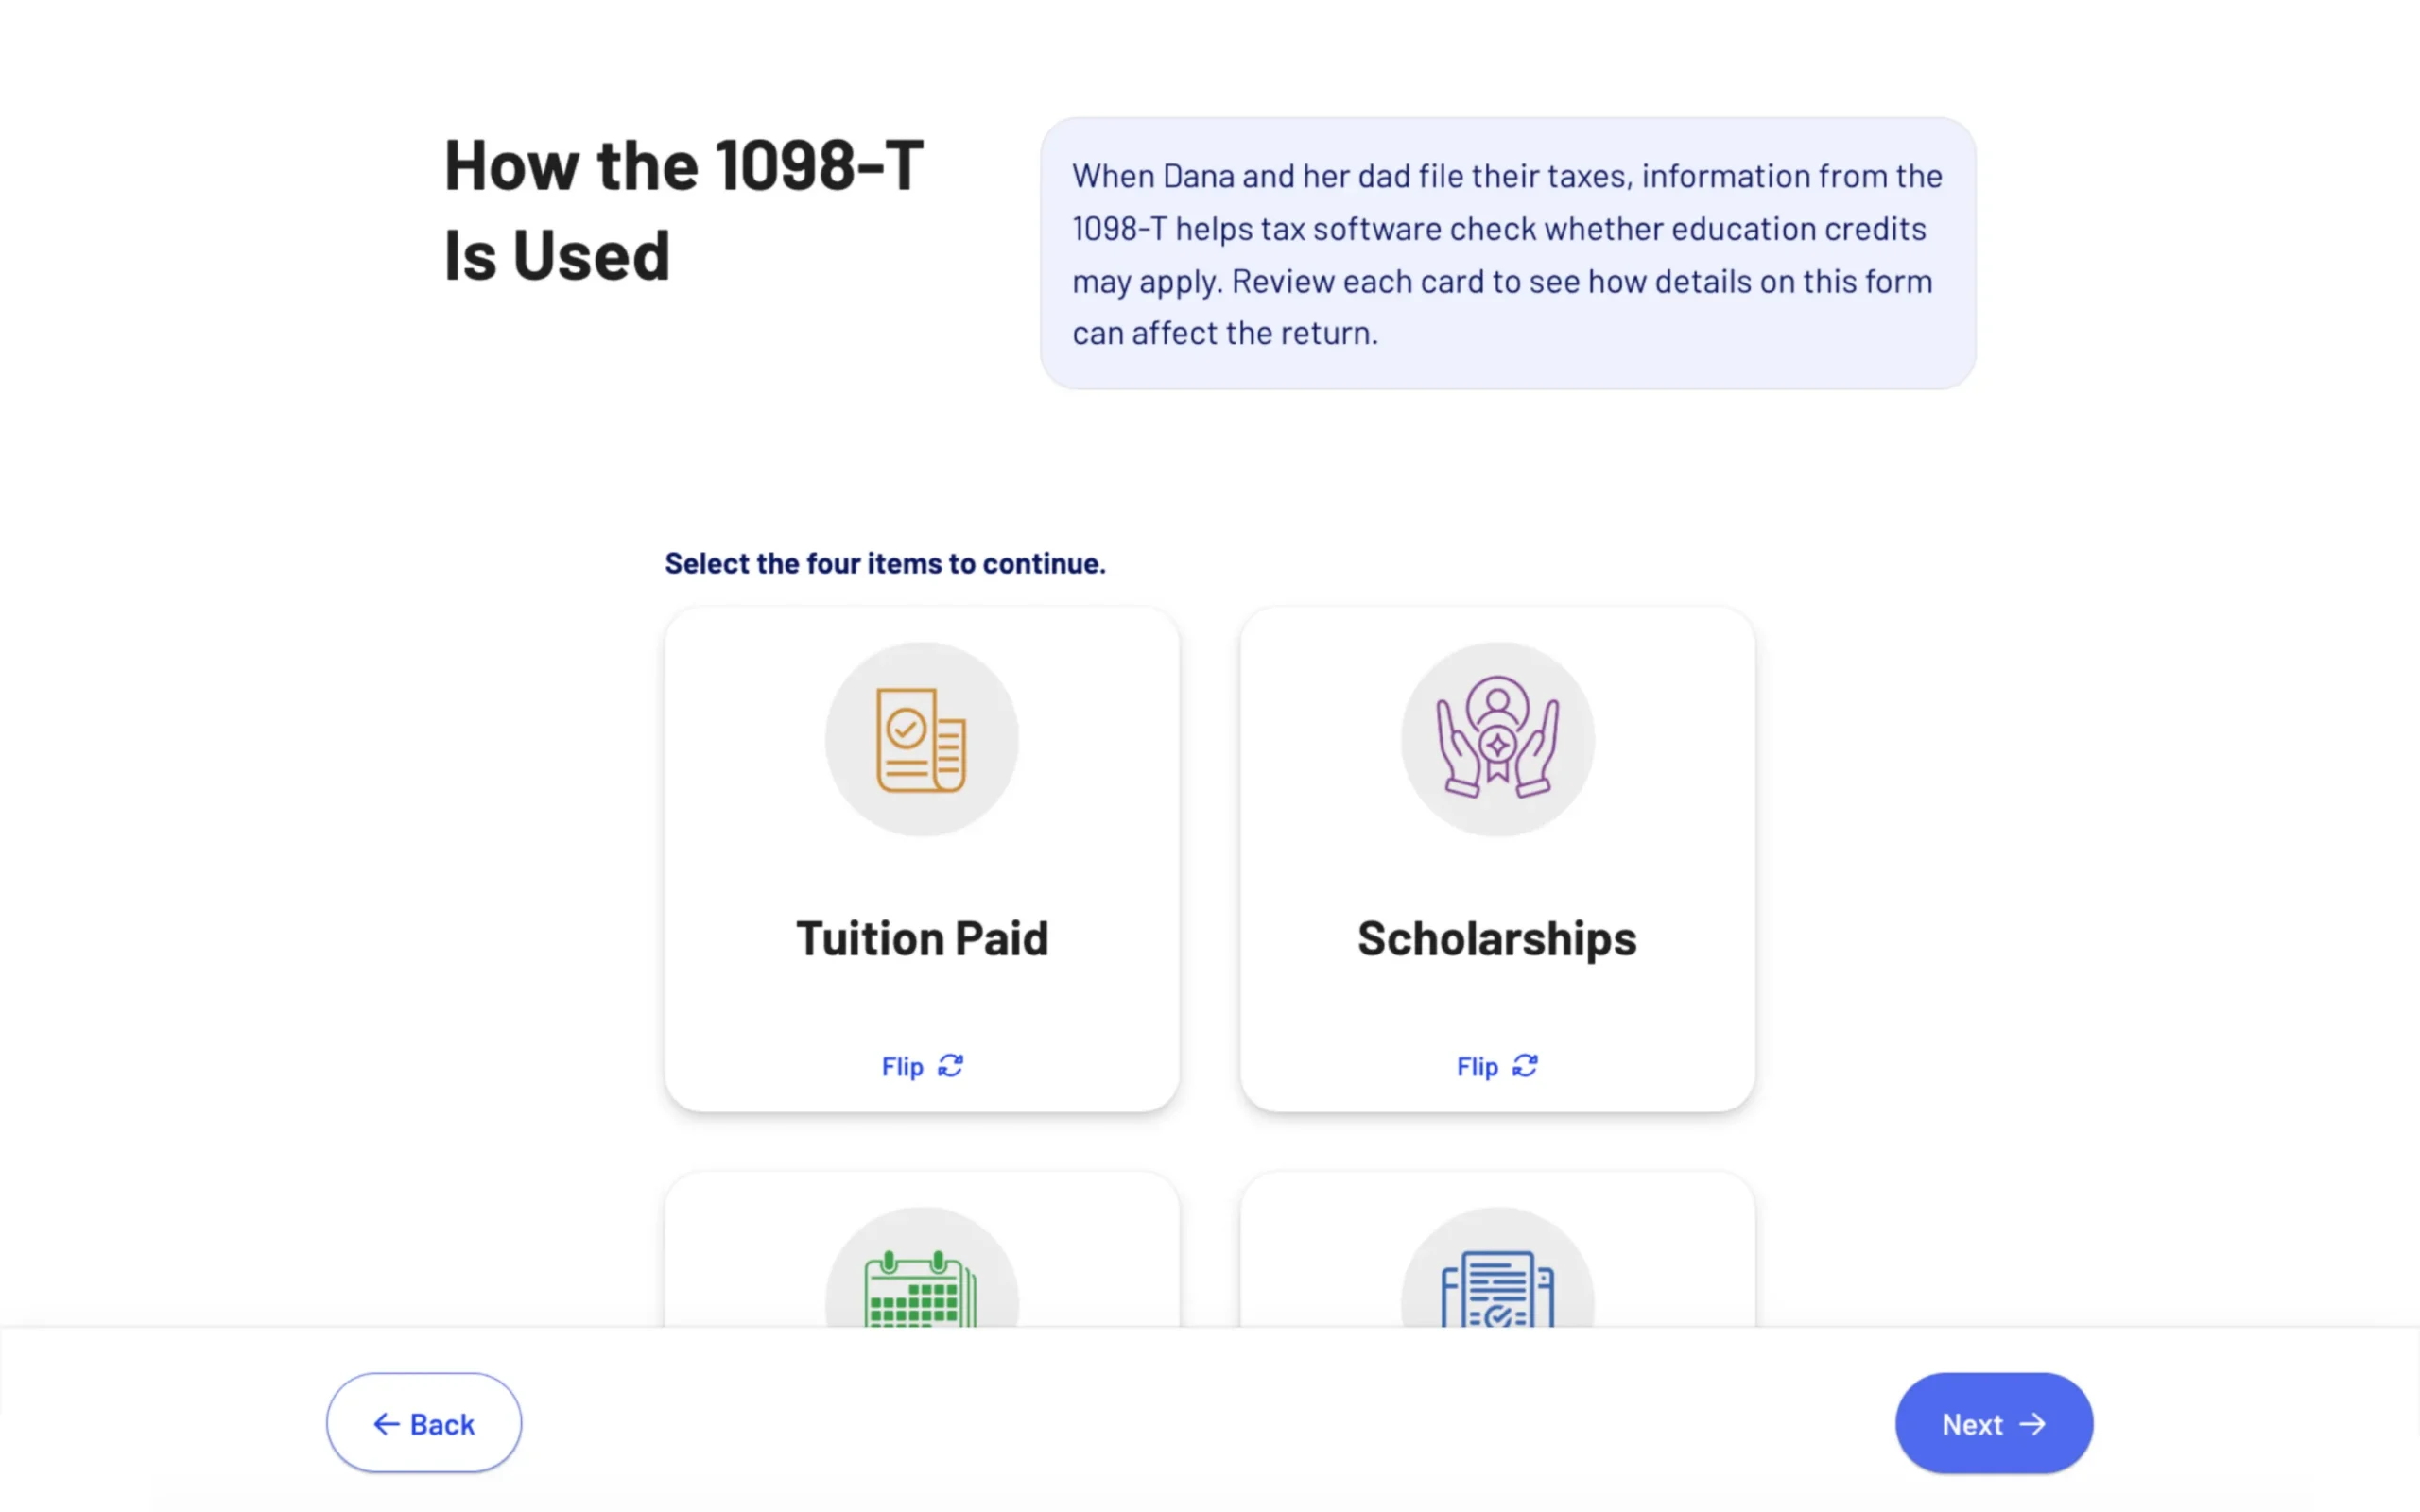Flip the Scholarships card using Flip link
Viewport: 2420px width, 1512px height.
[1497, 1066]
